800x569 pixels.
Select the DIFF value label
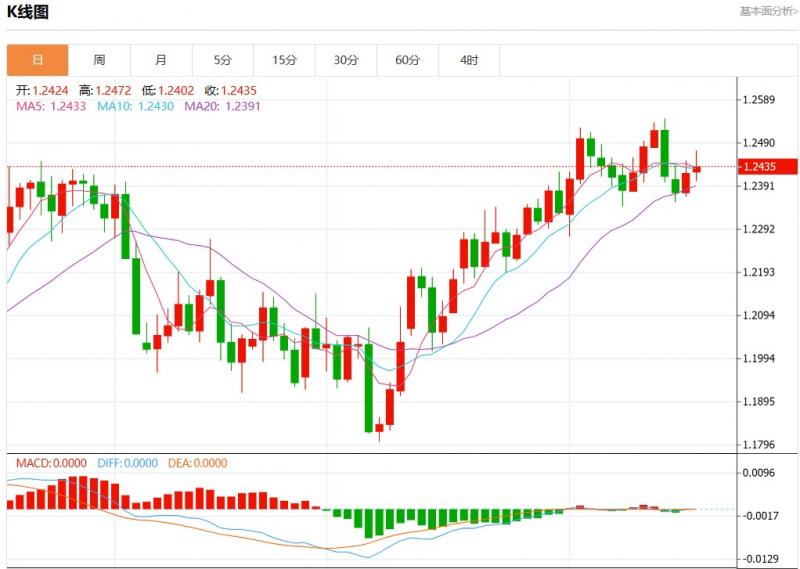[127, 463]
